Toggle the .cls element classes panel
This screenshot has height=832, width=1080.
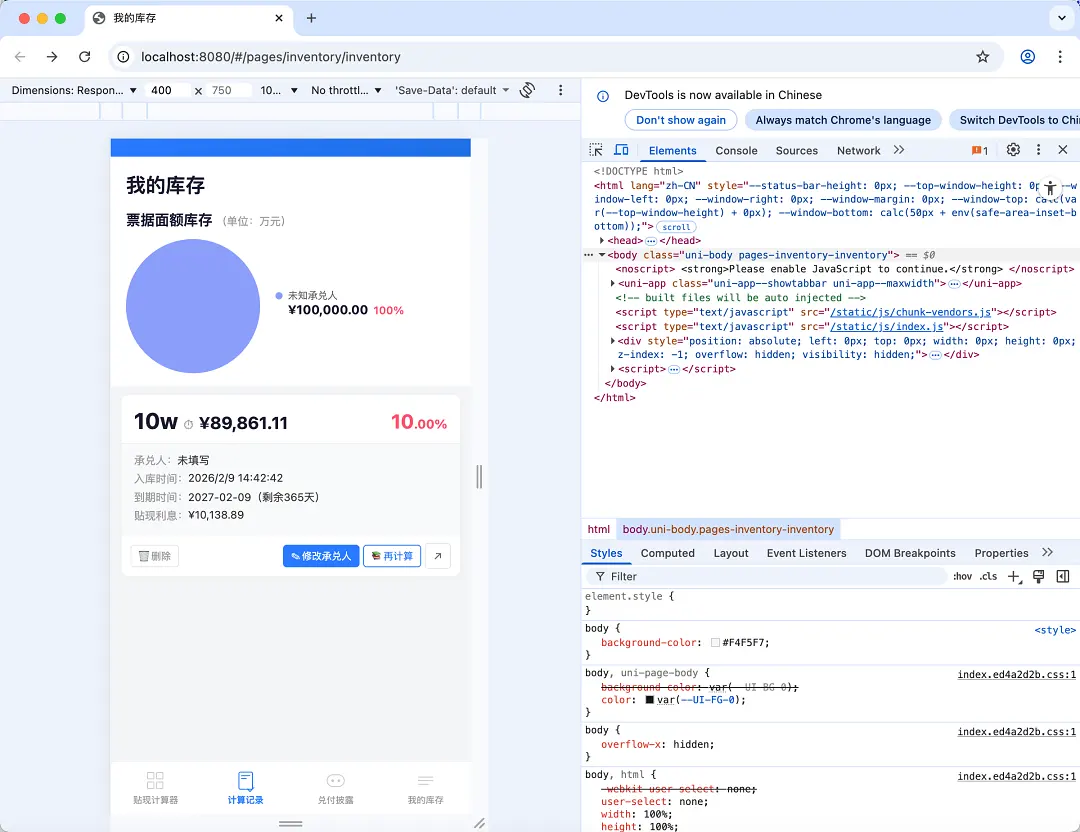pos(988,577)
